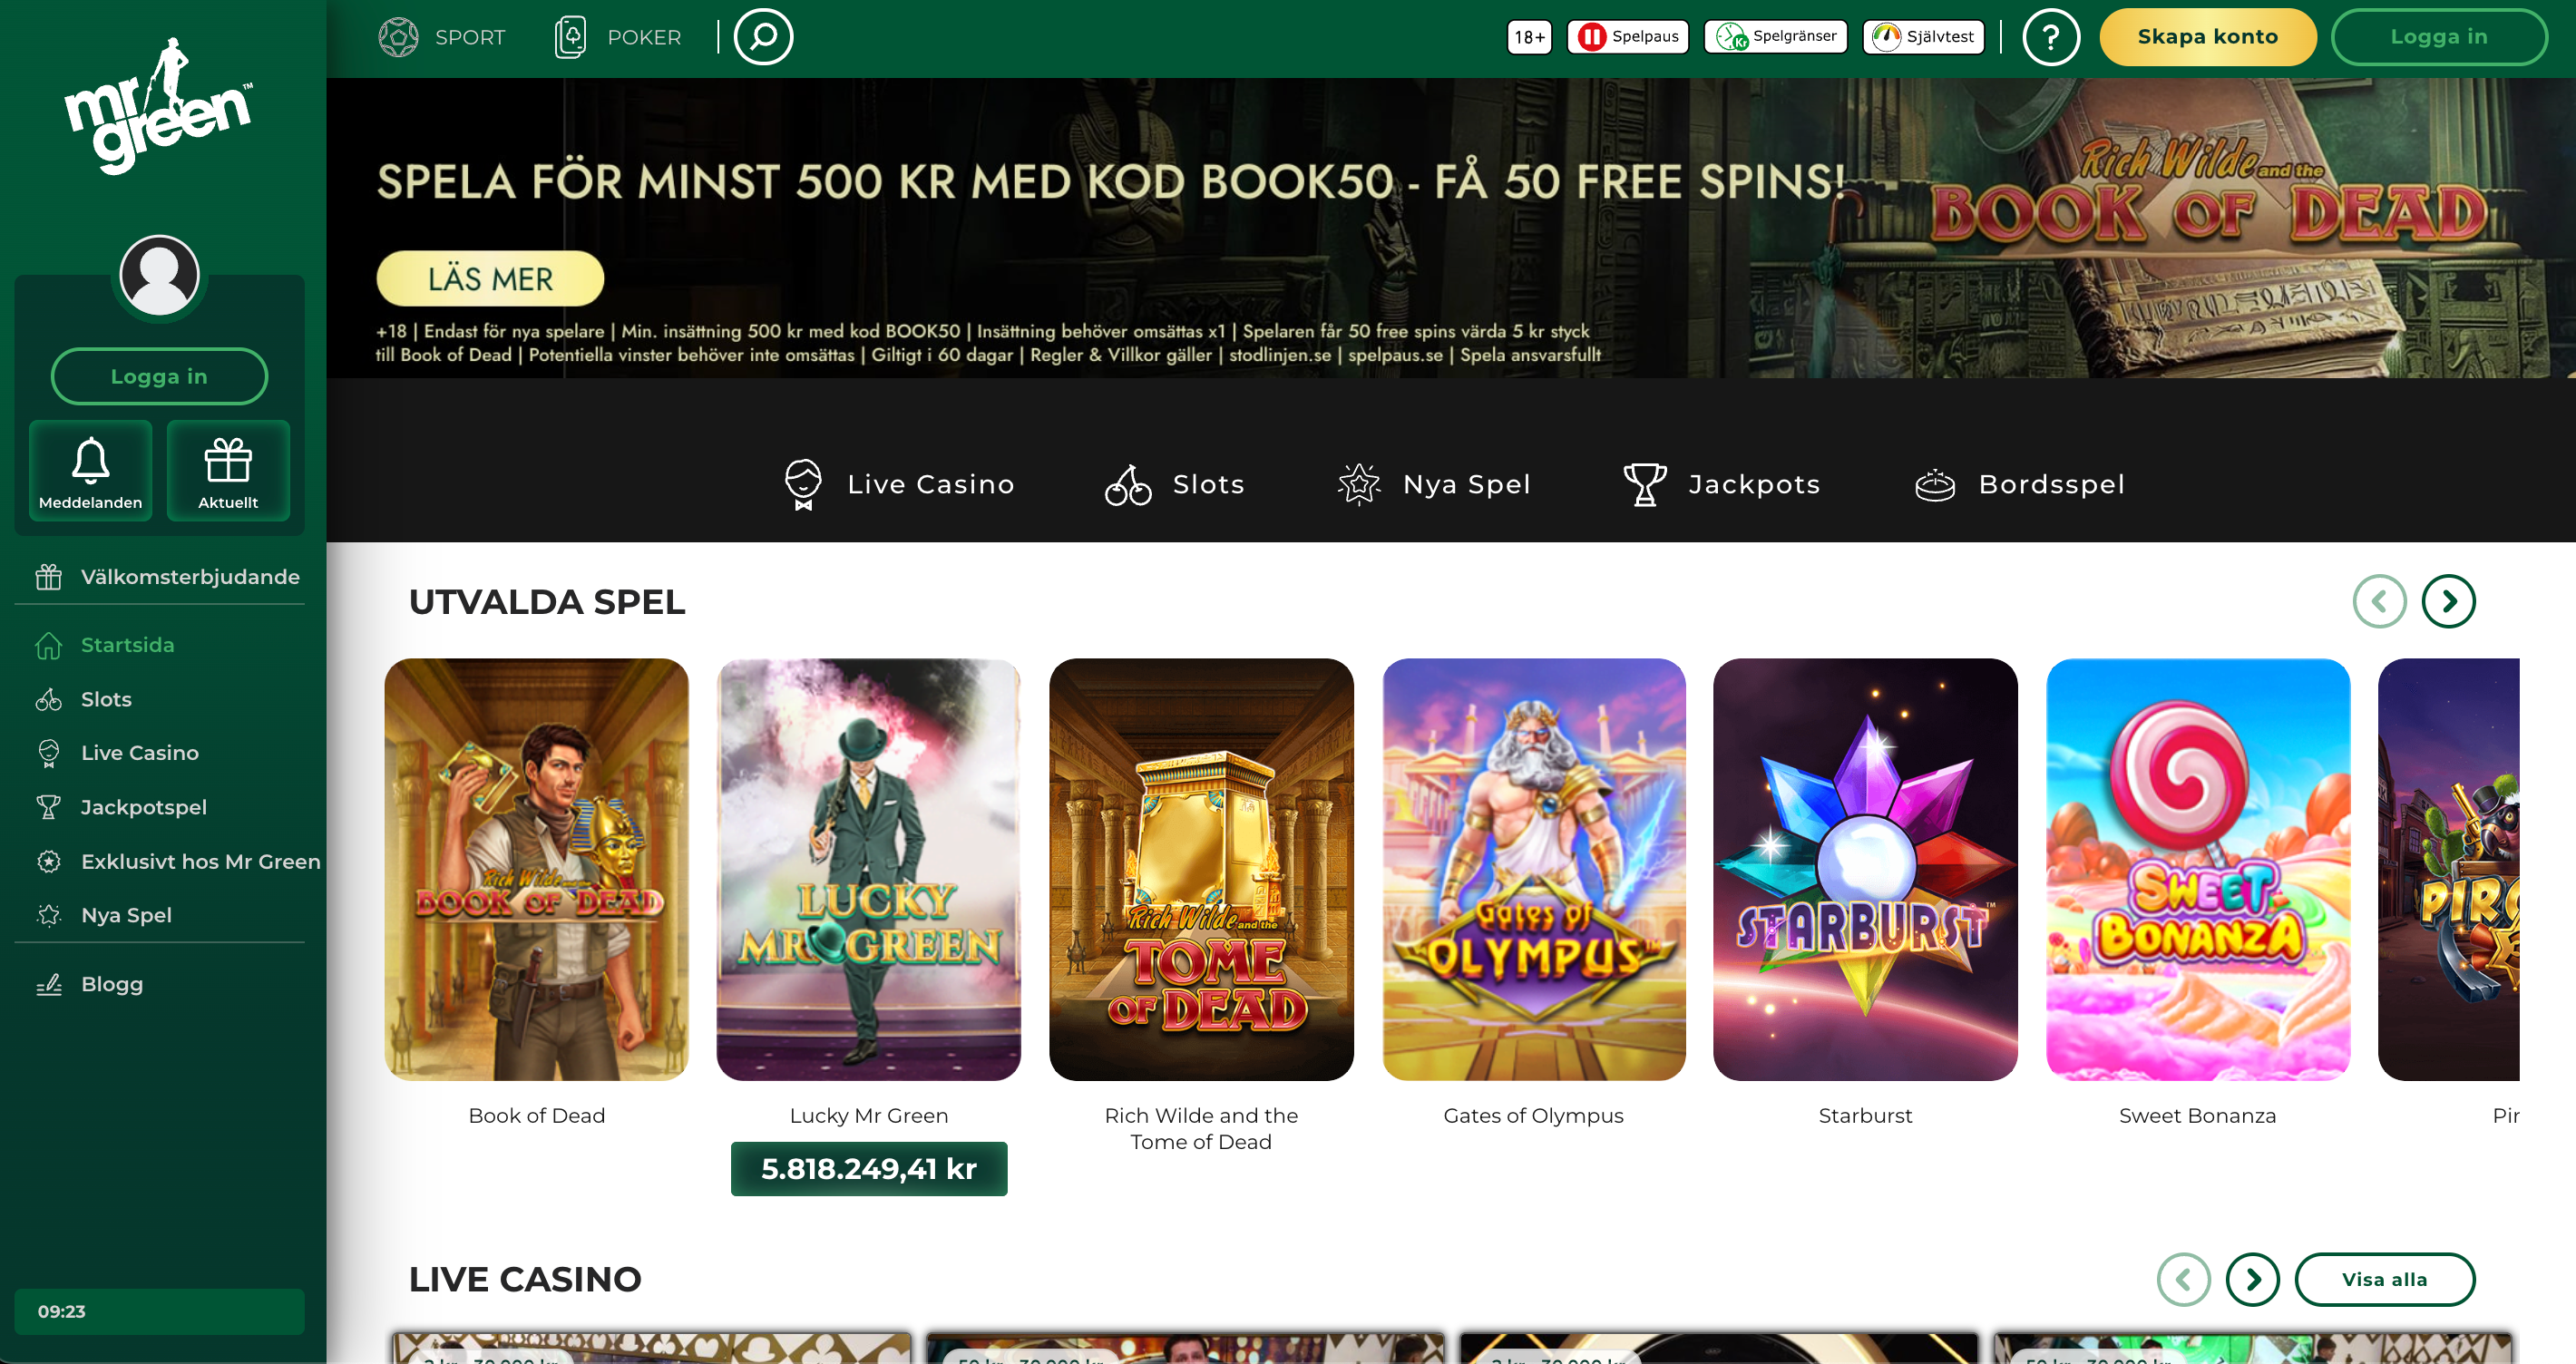The width and height of the screenshot is (2576, 1364).
Task: Advance Live Casino carousel with next arrow
Action: click(x=2252, y=1279)
